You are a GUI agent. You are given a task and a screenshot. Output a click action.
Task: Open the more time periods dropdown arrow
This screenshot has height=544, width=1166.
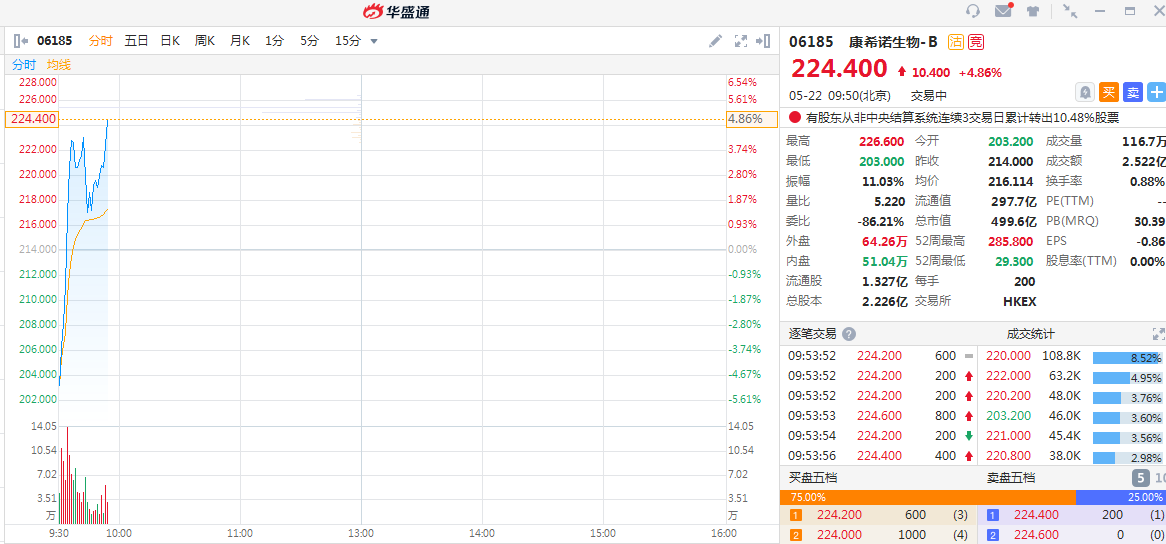374,41
